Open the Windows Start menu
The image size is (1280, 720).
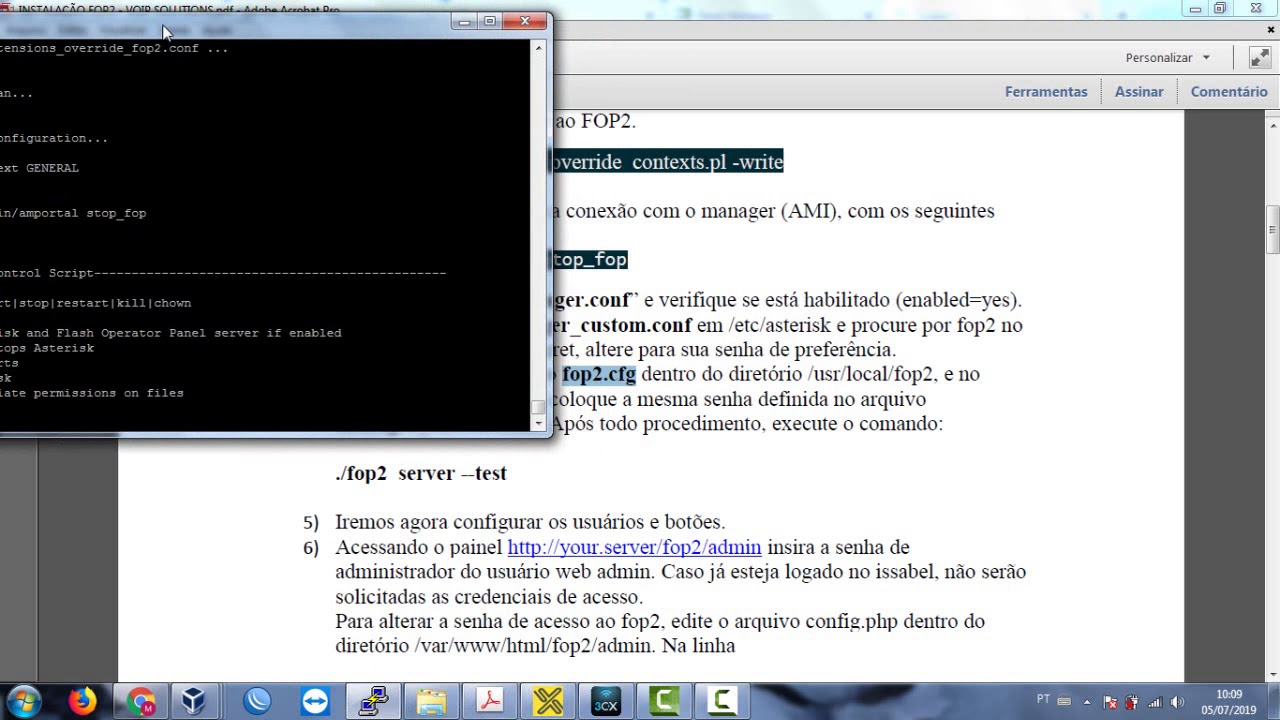pos(24,701)
